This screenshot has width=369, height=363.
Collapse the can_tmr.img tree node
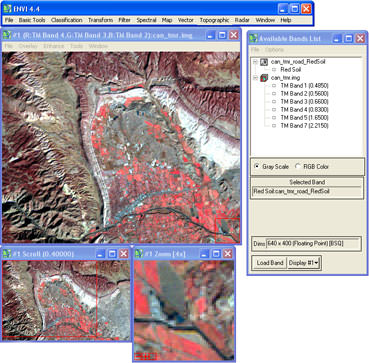(255, 78)
